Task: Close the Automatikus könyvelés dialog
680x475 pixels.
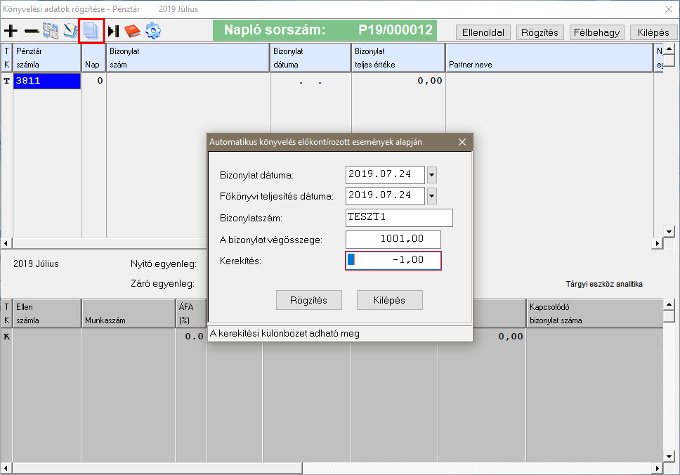Action: tap(462, 142)
